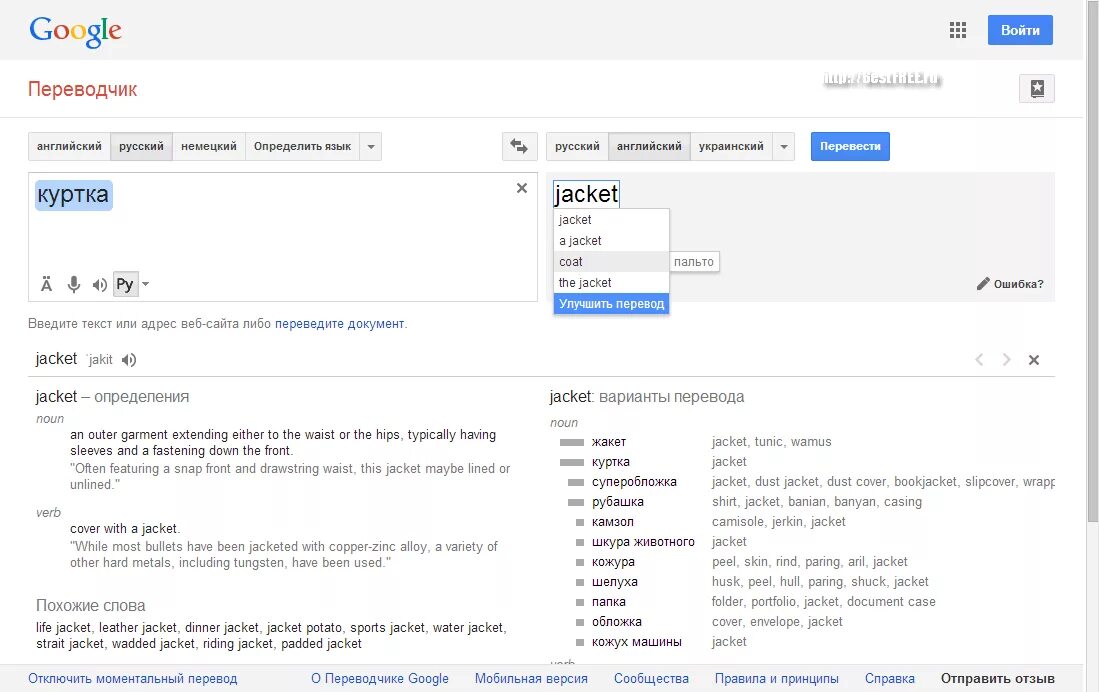Swap source and target languages

[519, 146]
